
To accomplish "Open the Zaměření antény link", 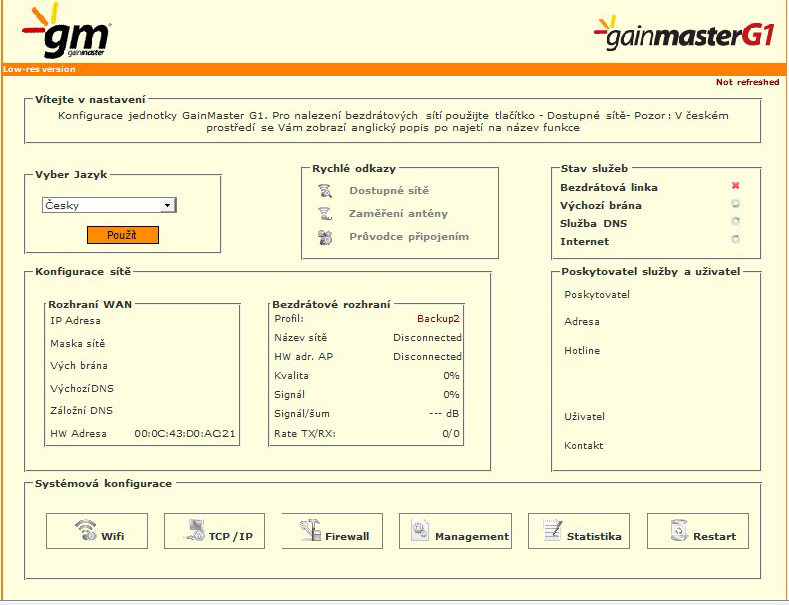I will [398, 213].
